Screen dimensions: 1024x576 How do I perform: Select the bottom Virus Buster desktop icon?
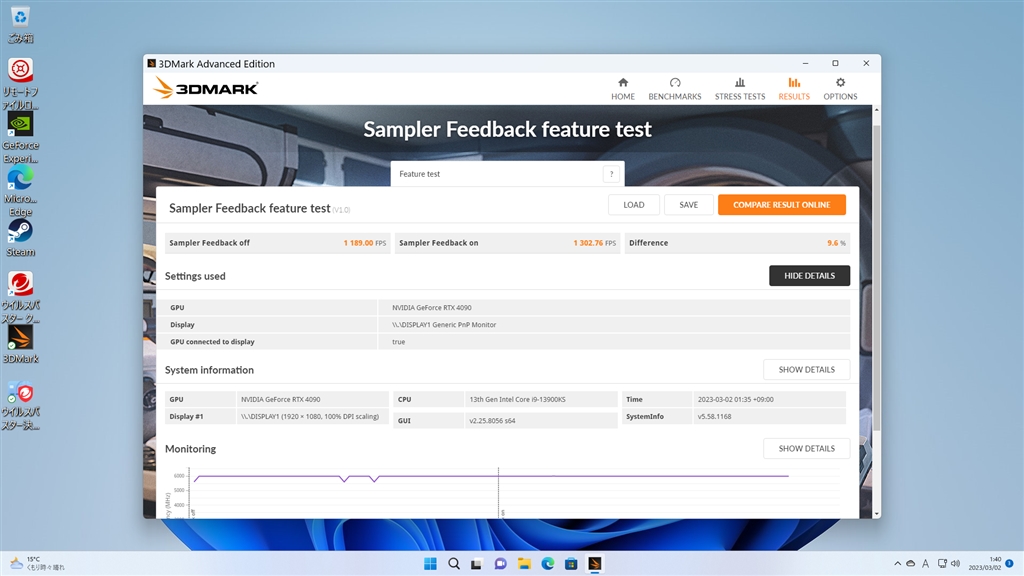(20, 405)
